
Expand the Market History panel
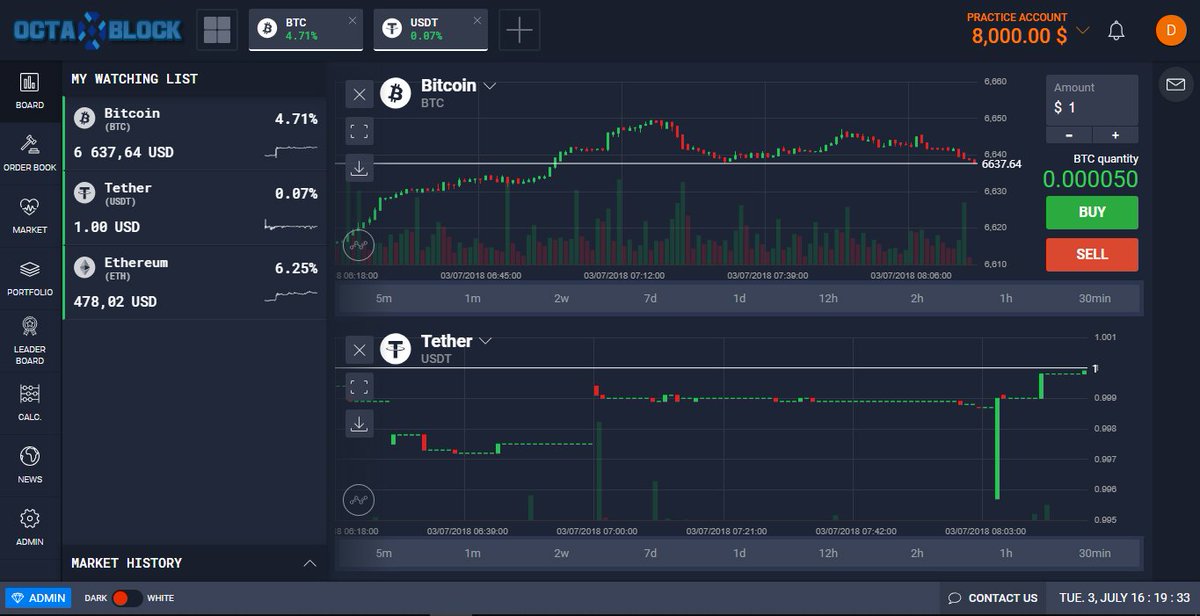310,563
